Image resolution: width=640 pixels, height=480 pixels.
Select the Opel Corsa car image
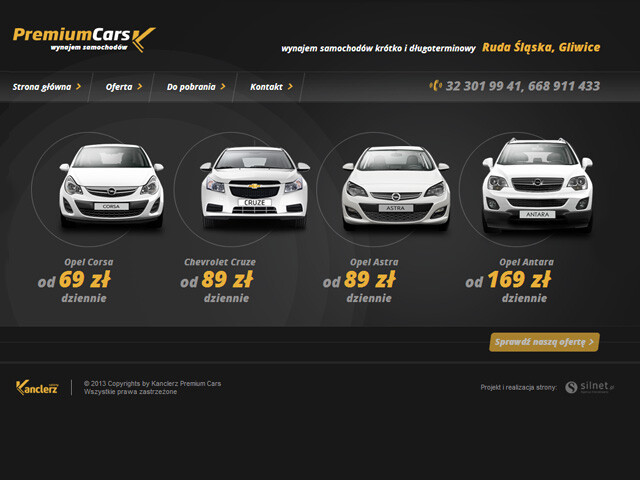[111, 186]
